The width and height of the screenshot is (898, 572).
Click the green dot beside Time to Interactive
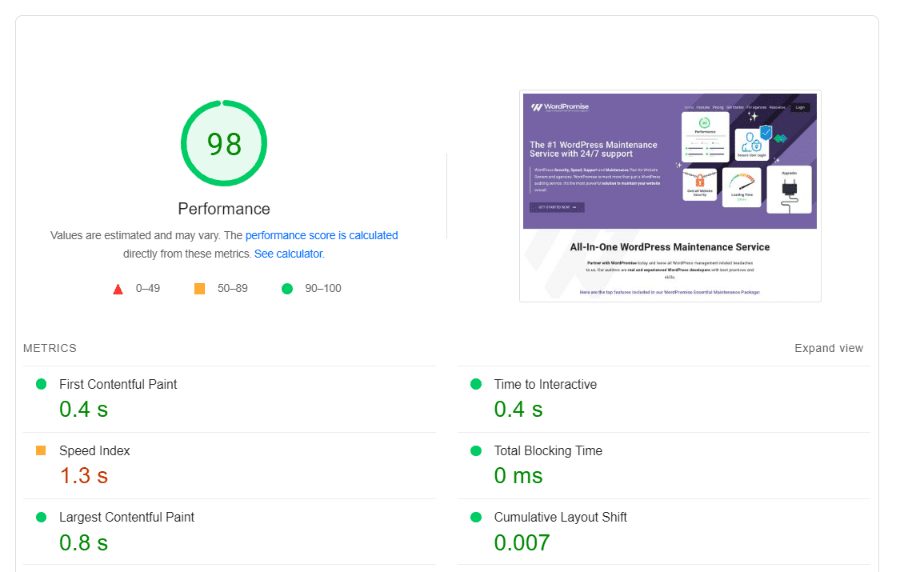476,384
